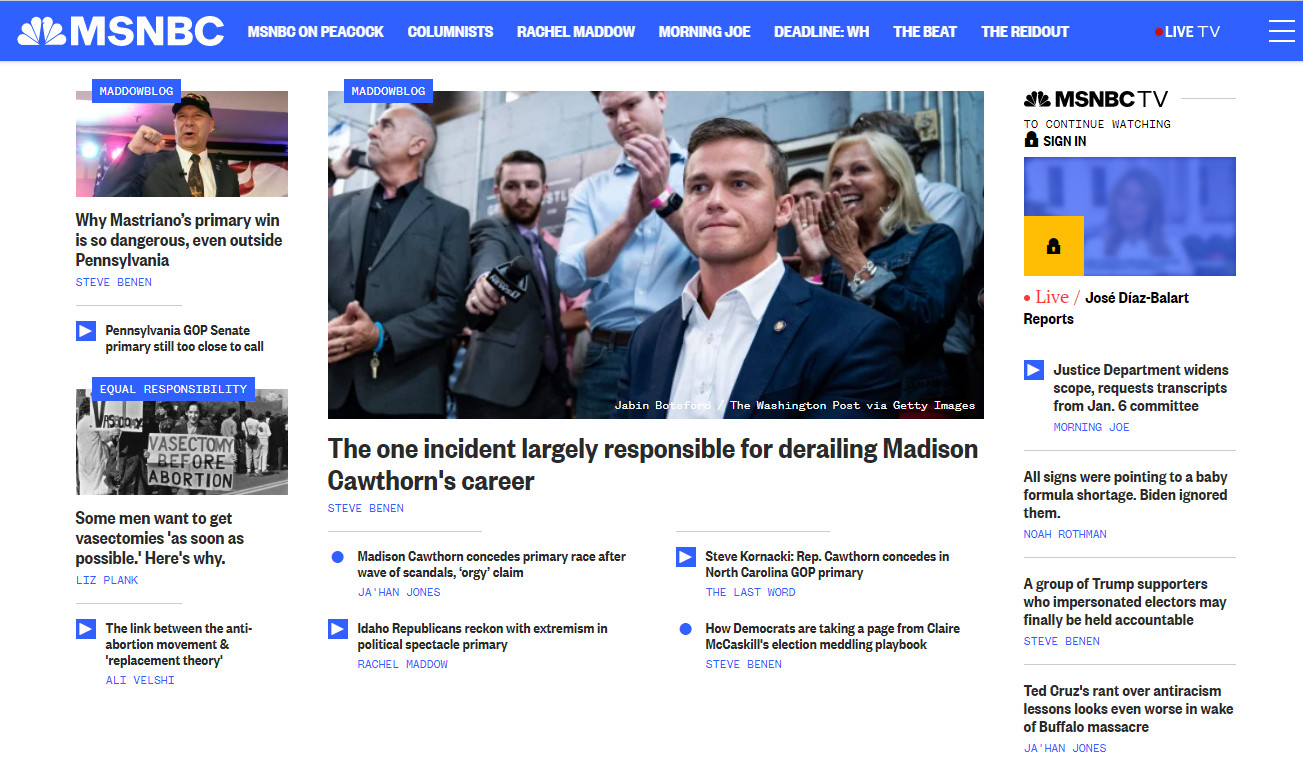Click the Sign In link

point(1063,141)
